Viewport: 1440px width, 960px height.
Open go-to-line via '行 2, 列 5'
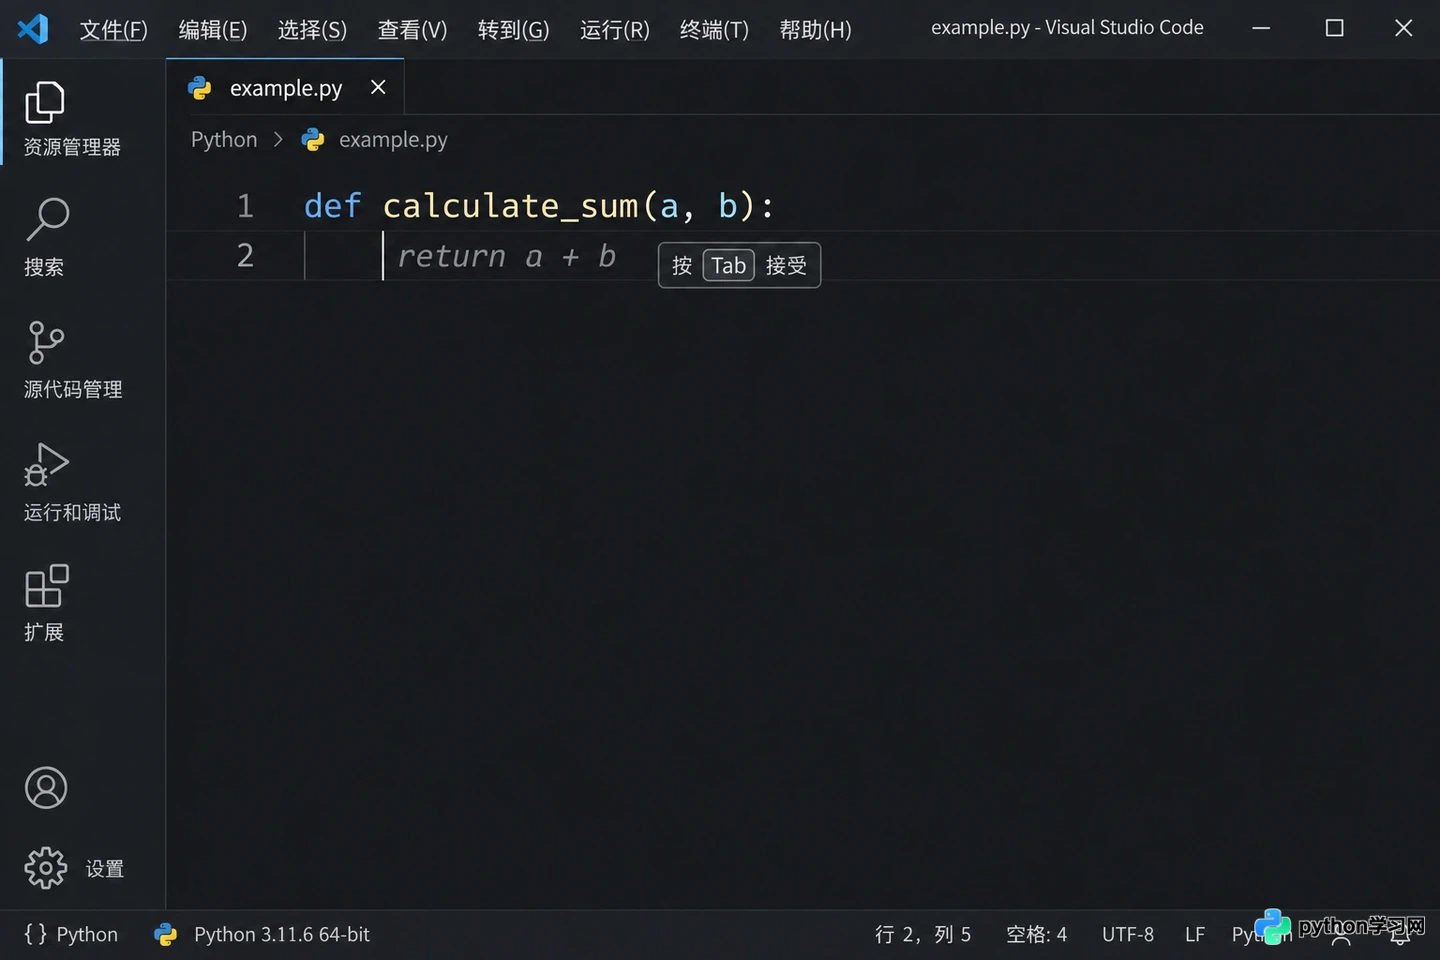[923, 934]
